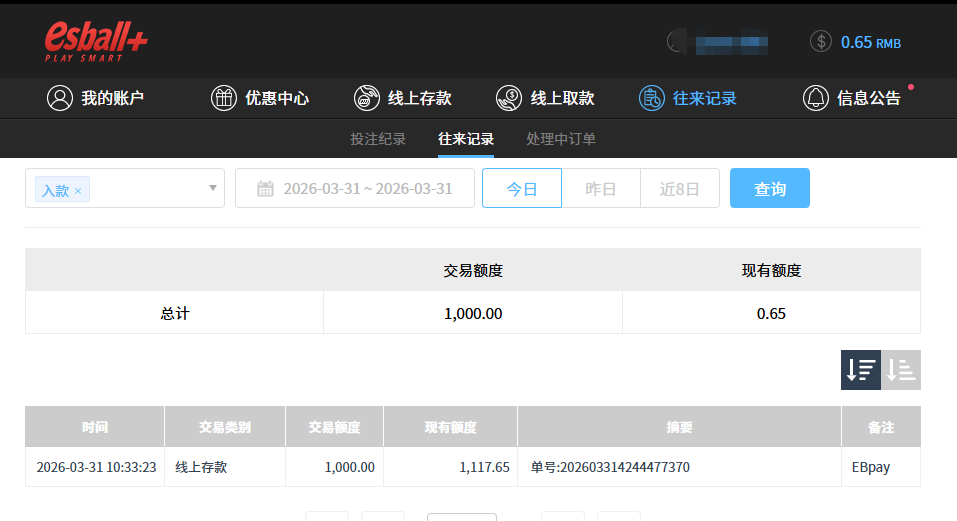Click the calendar icon in date field
Viewport: 957px width, 521px height.
265,188
